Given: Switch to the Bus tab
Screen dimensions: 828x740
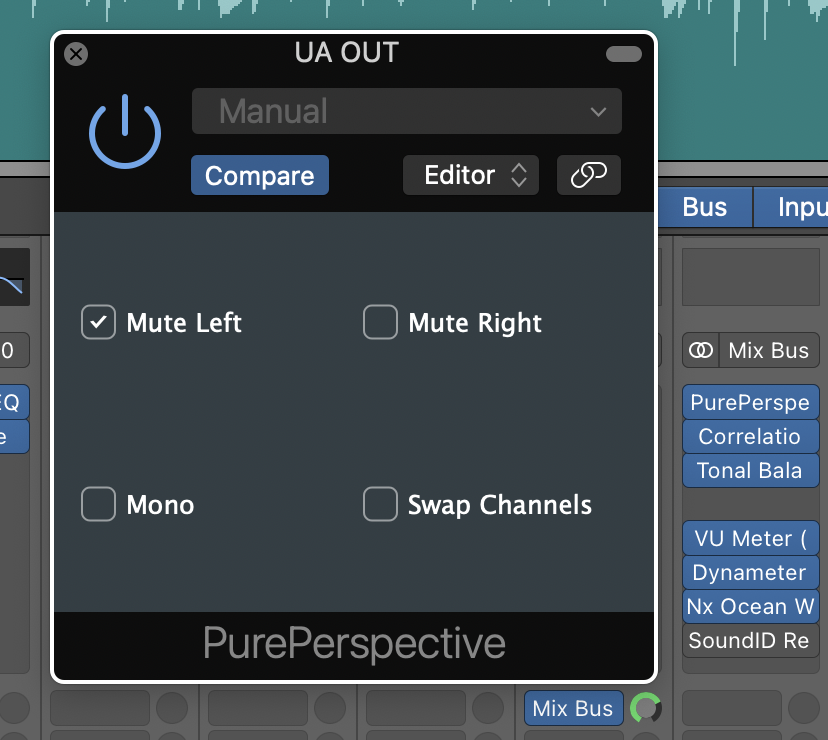Looking at the screenshot, I should (704, 207).
